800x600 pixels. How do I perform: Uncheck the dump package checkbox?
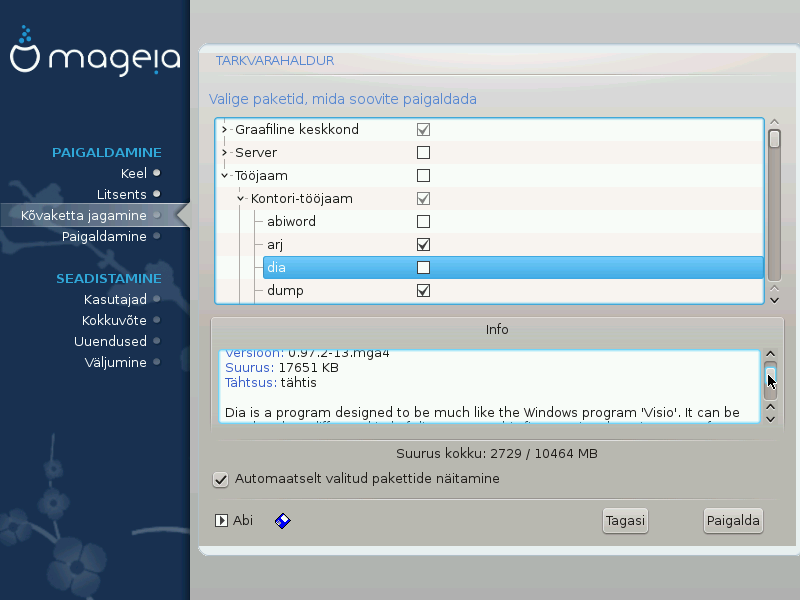pyautogui.click(x=423, y=291)
